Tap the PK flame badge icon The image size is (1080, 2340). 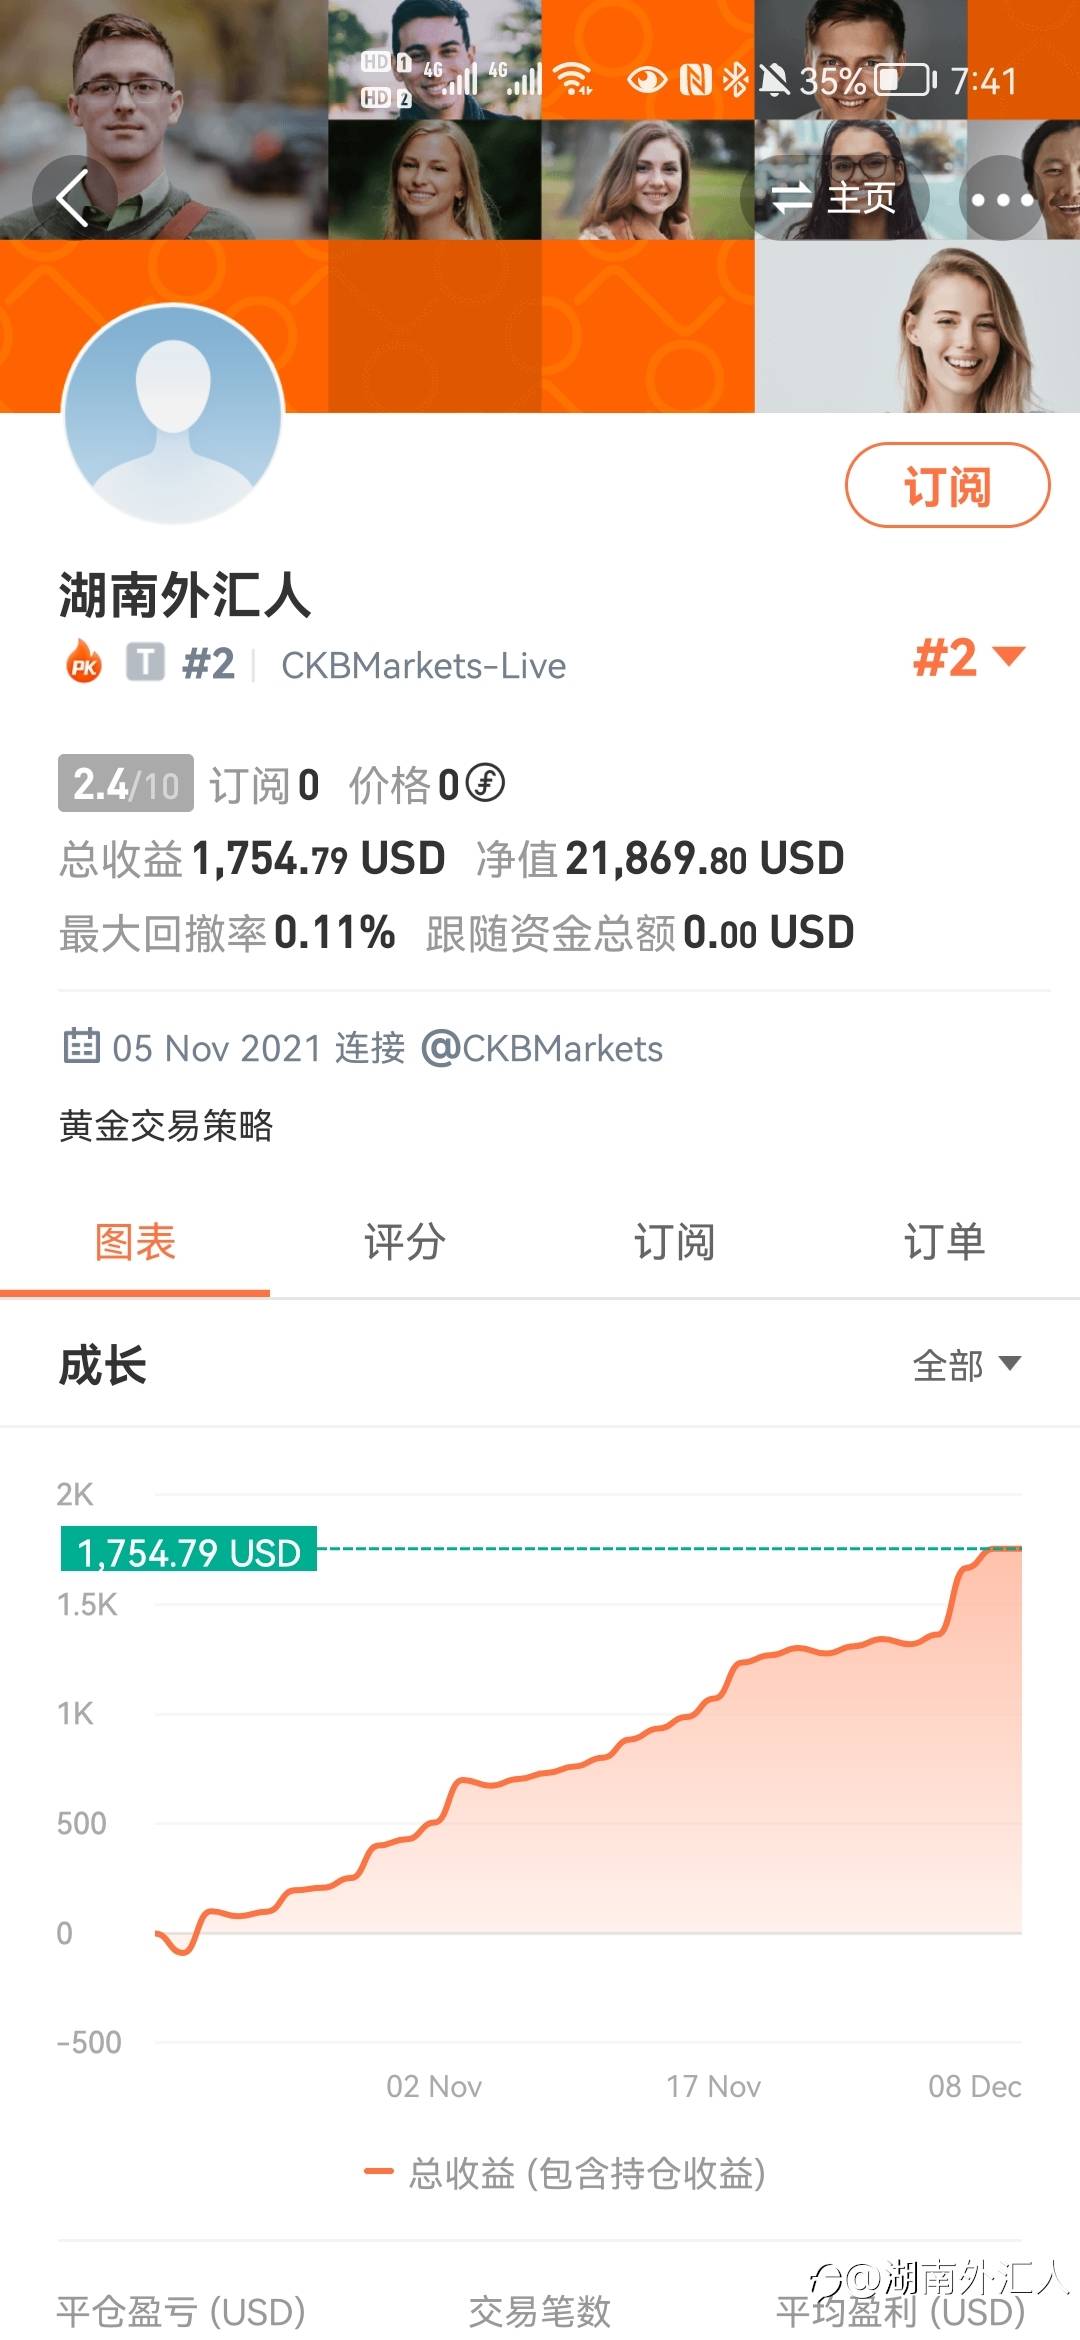coord(84,663)
